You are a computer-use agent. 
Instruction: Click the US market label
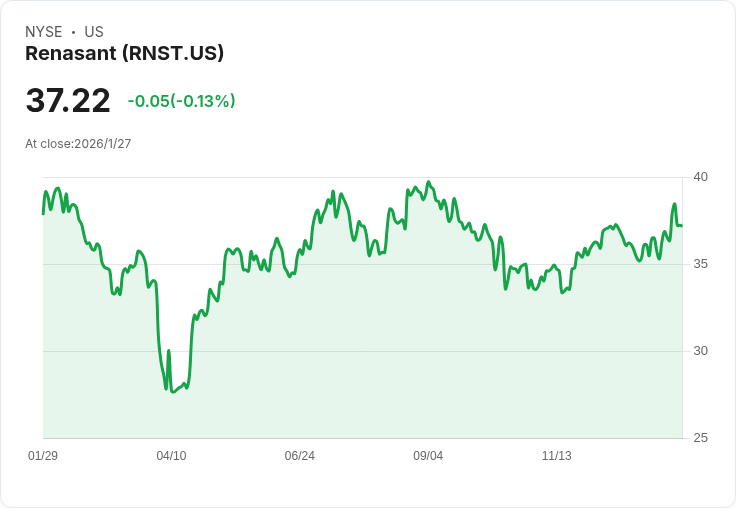94,31
